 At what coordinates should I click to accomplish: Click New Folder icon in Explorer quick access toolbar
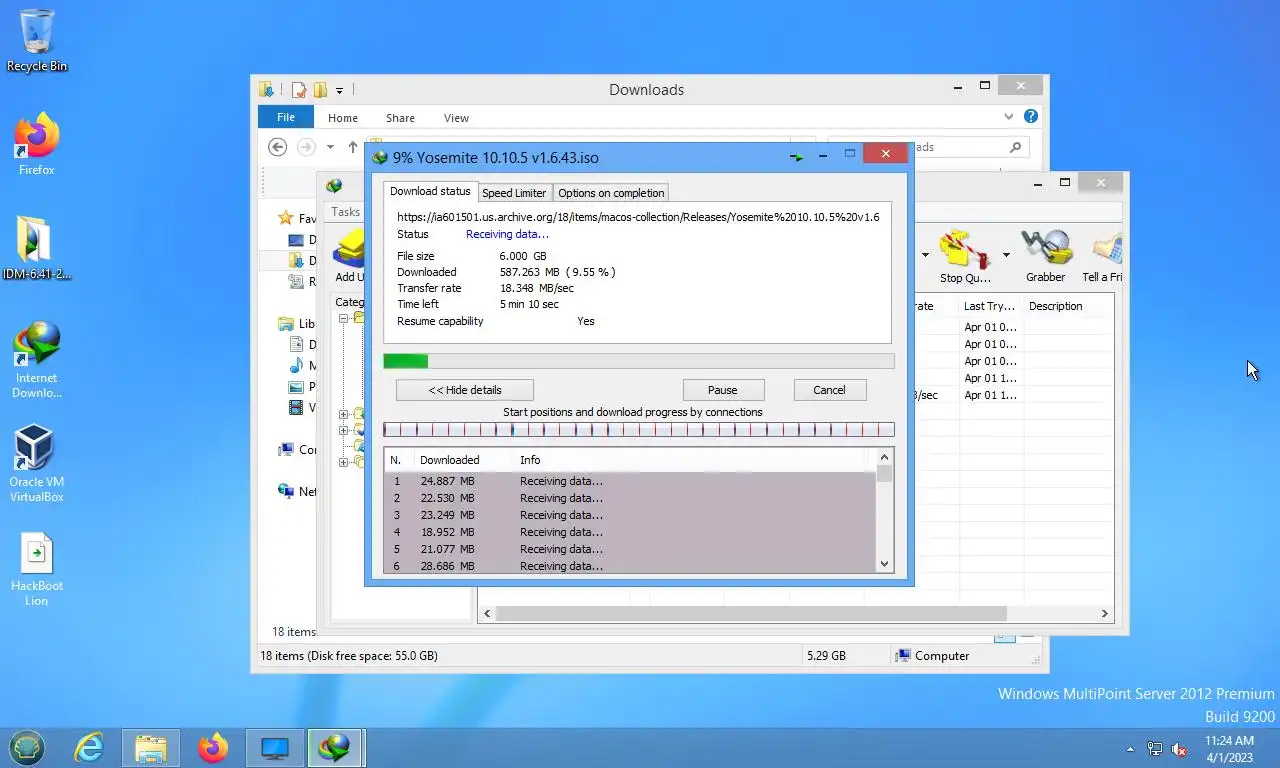pyautogui.click(x=320, y=90)
